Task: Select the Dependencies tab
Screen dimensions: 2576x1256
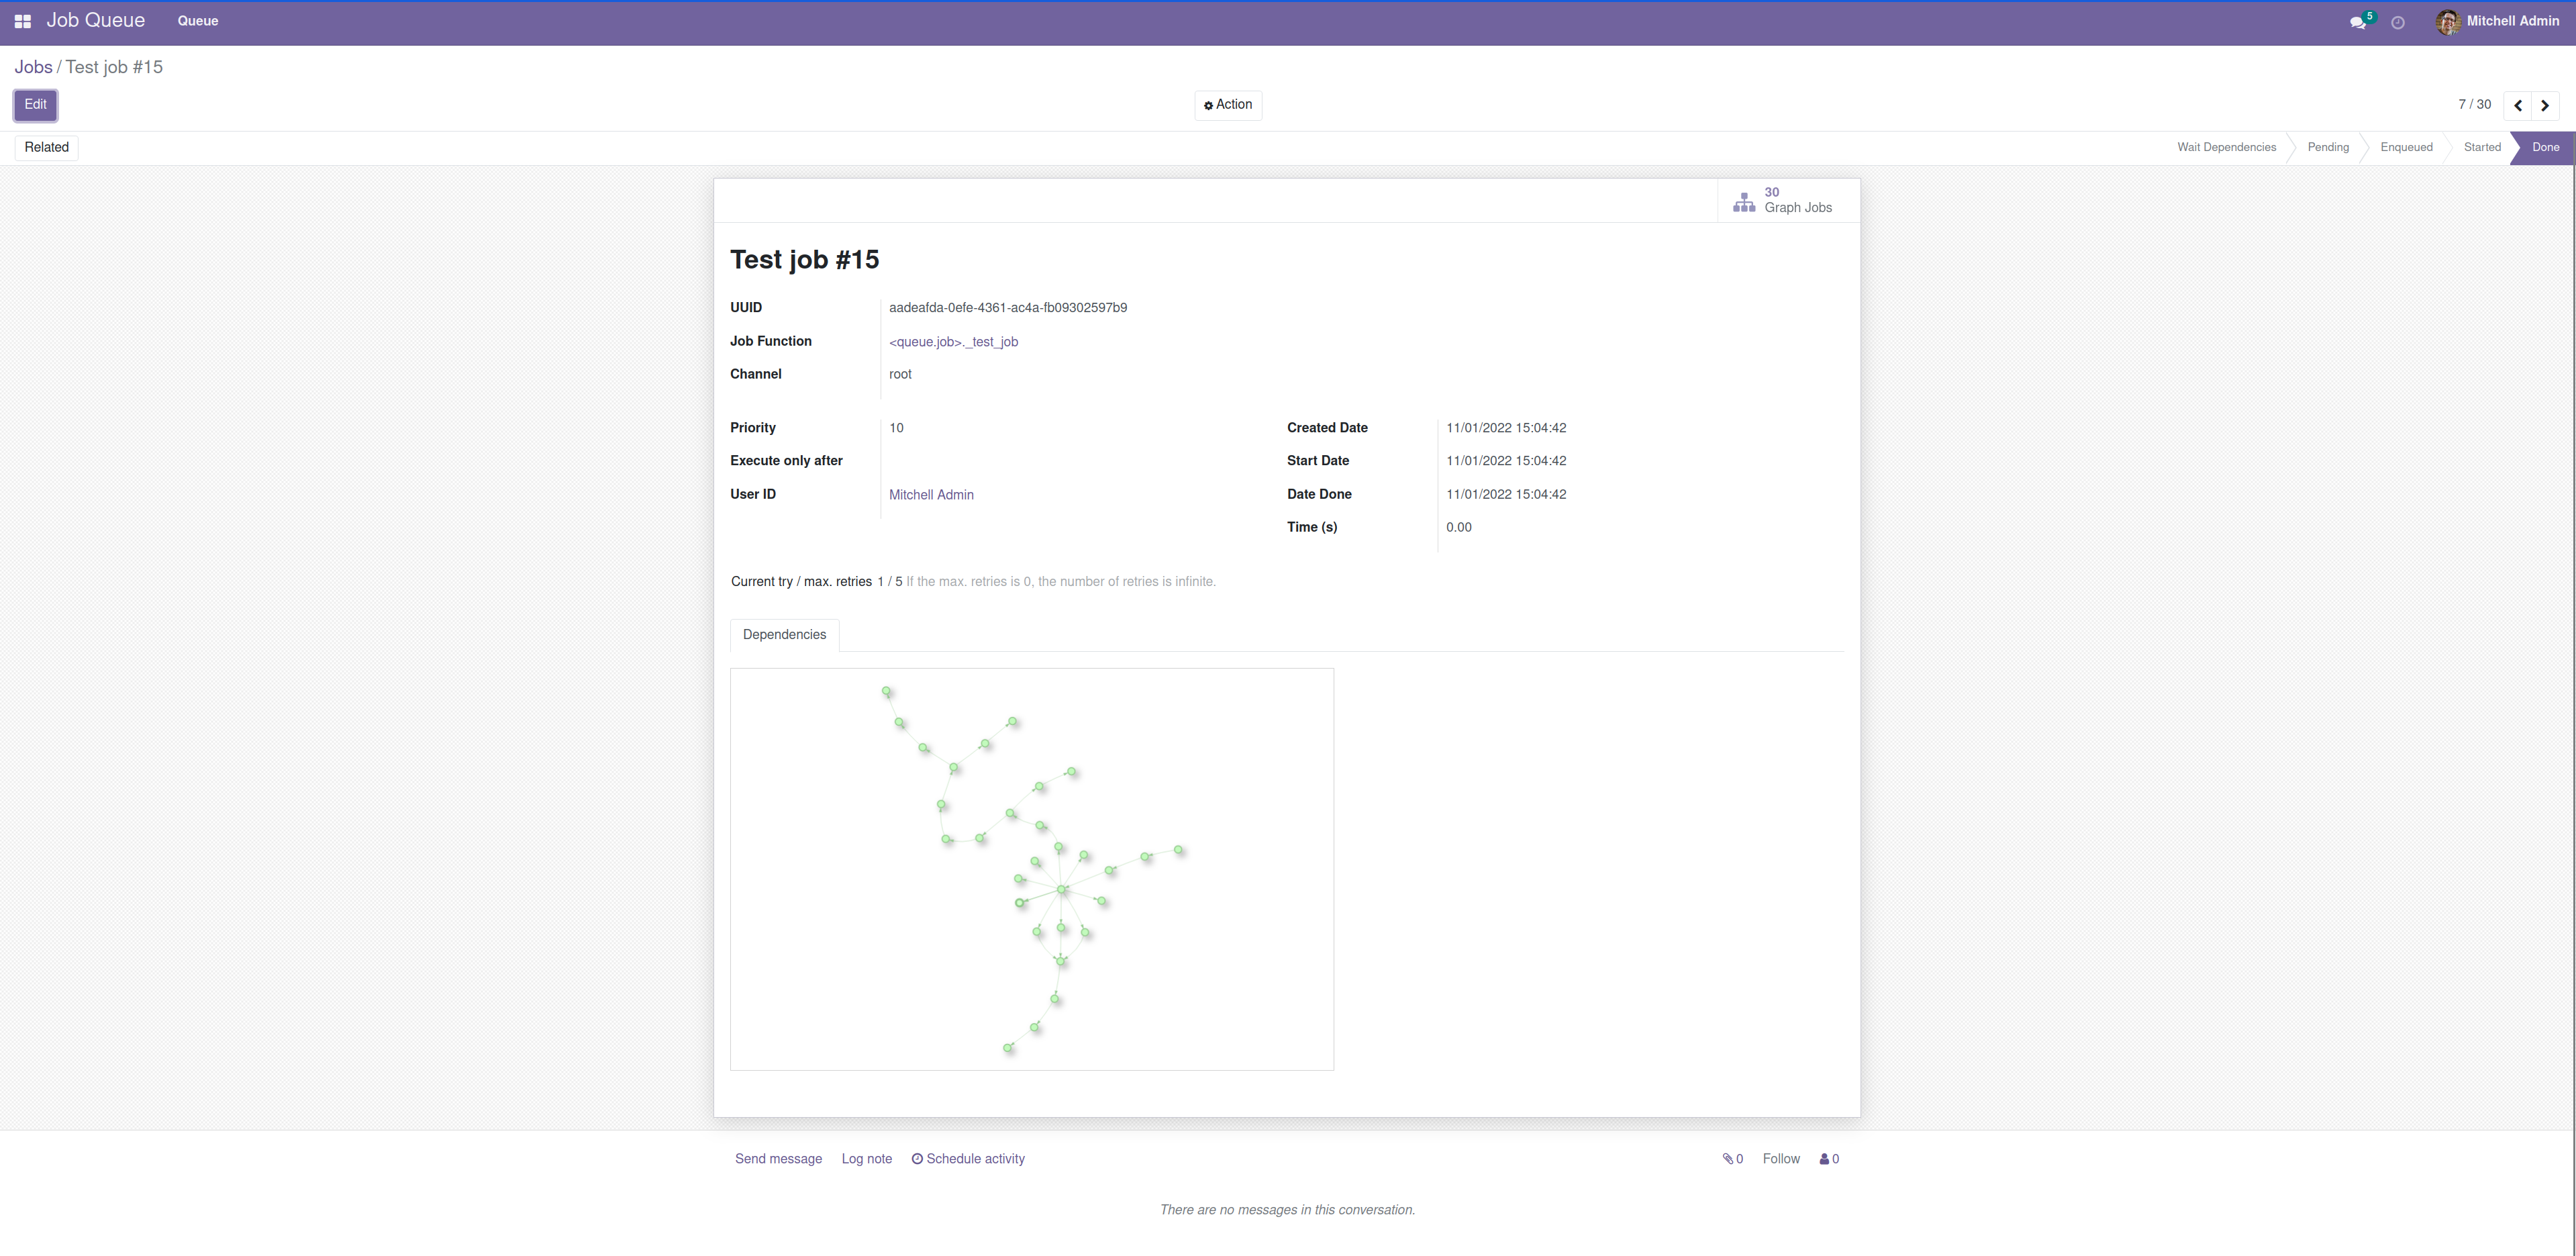Action: tap(784, 635)
